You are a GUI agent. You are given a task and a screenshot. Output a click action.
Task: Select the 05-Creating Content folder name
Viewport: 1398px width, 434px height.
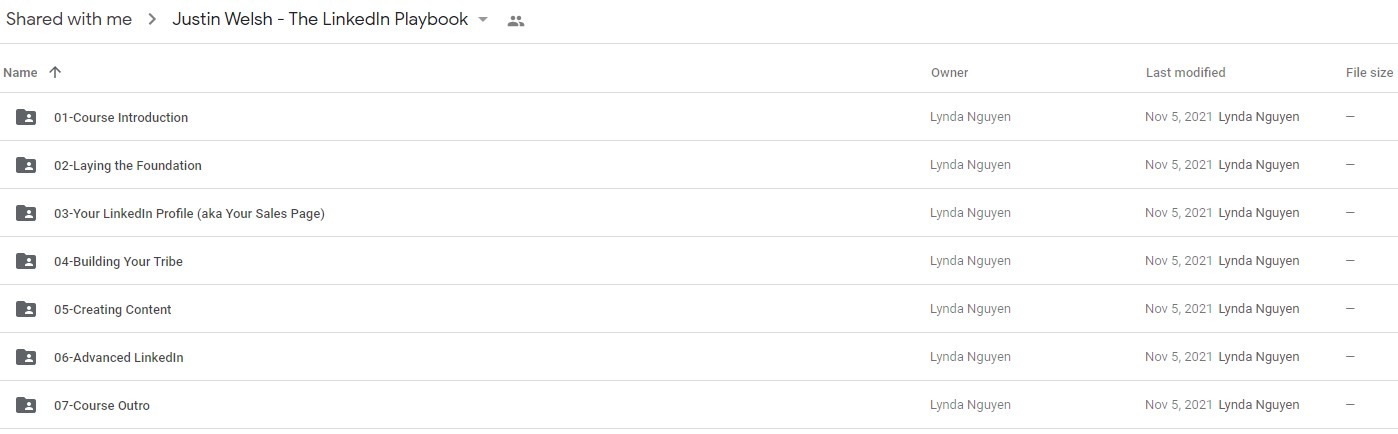113,309
